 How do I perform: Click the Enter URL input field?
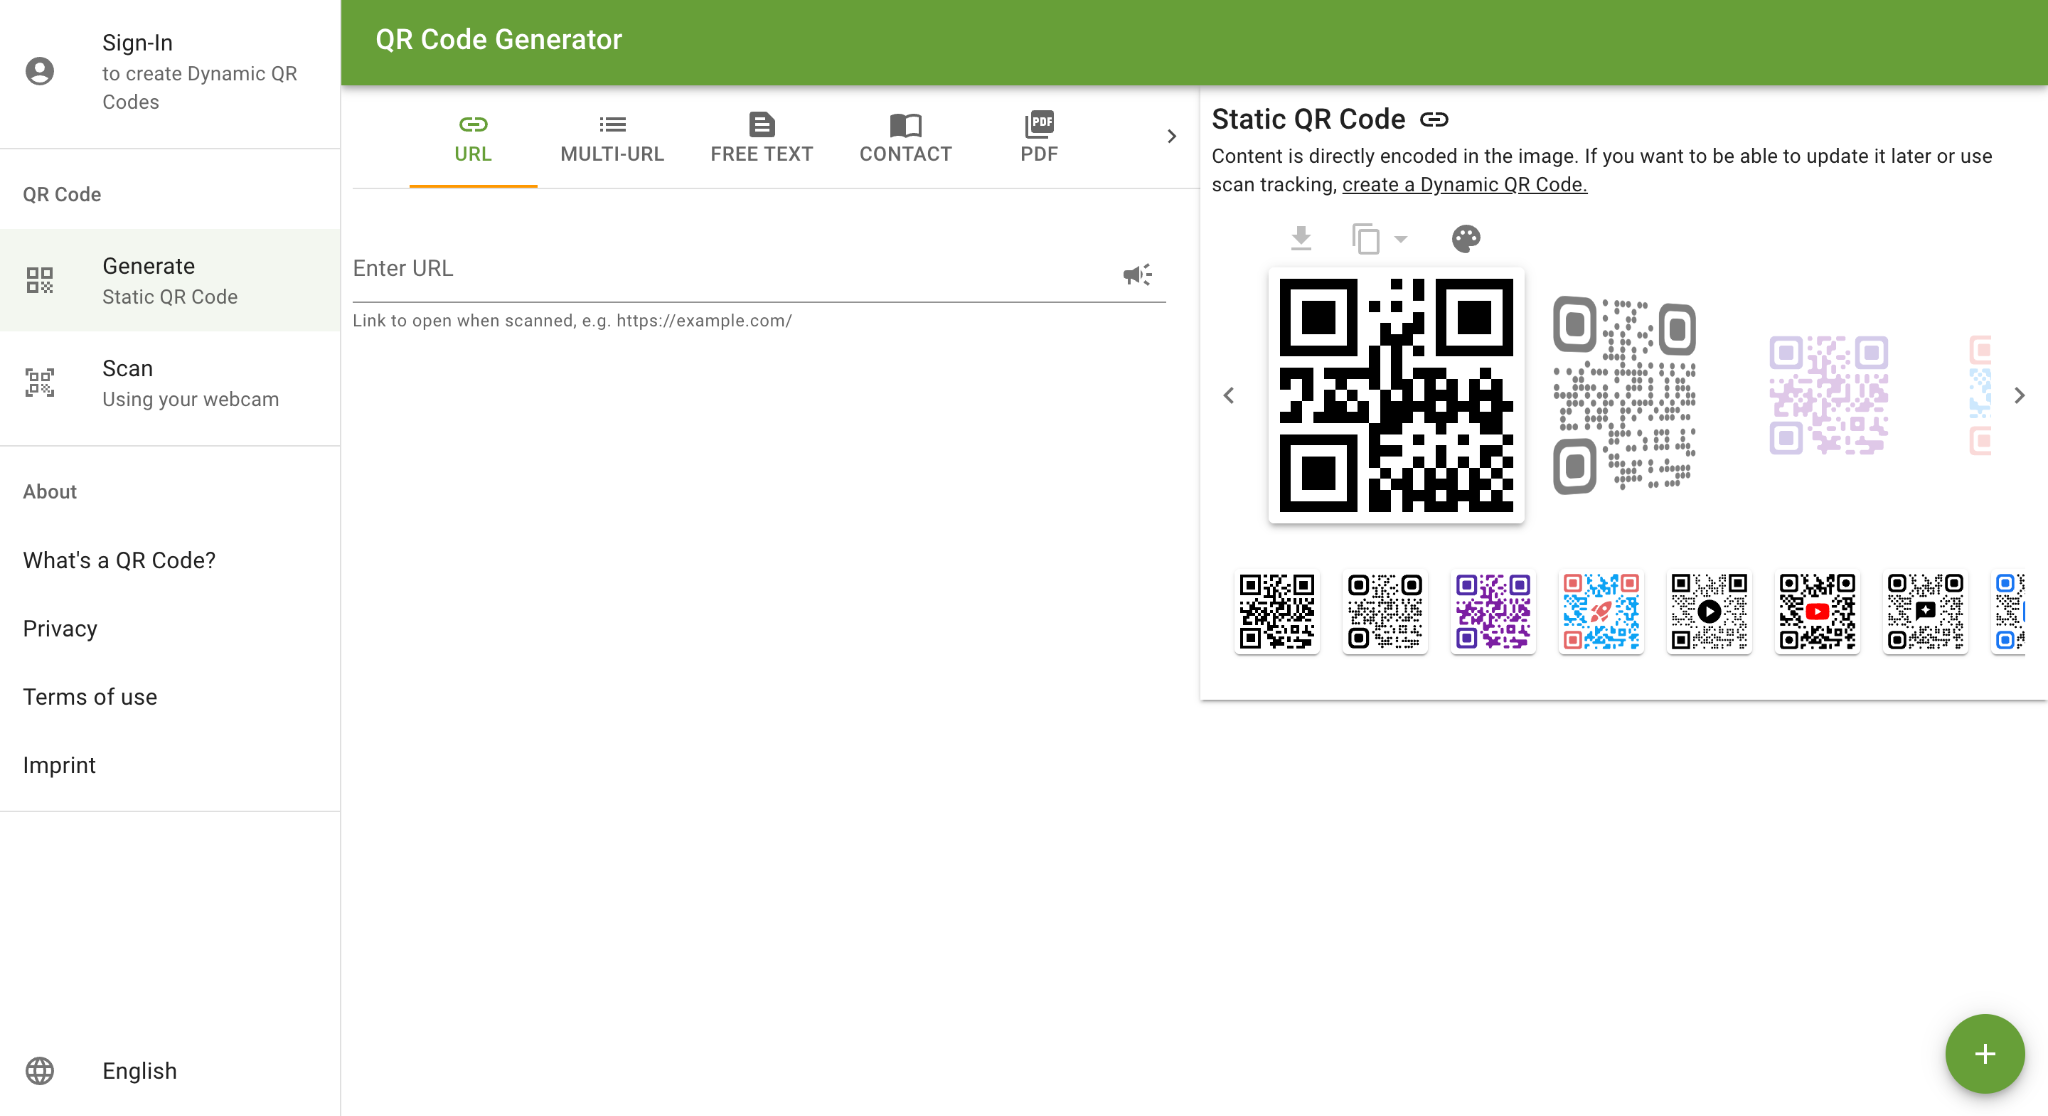click(x=700, y=268)
